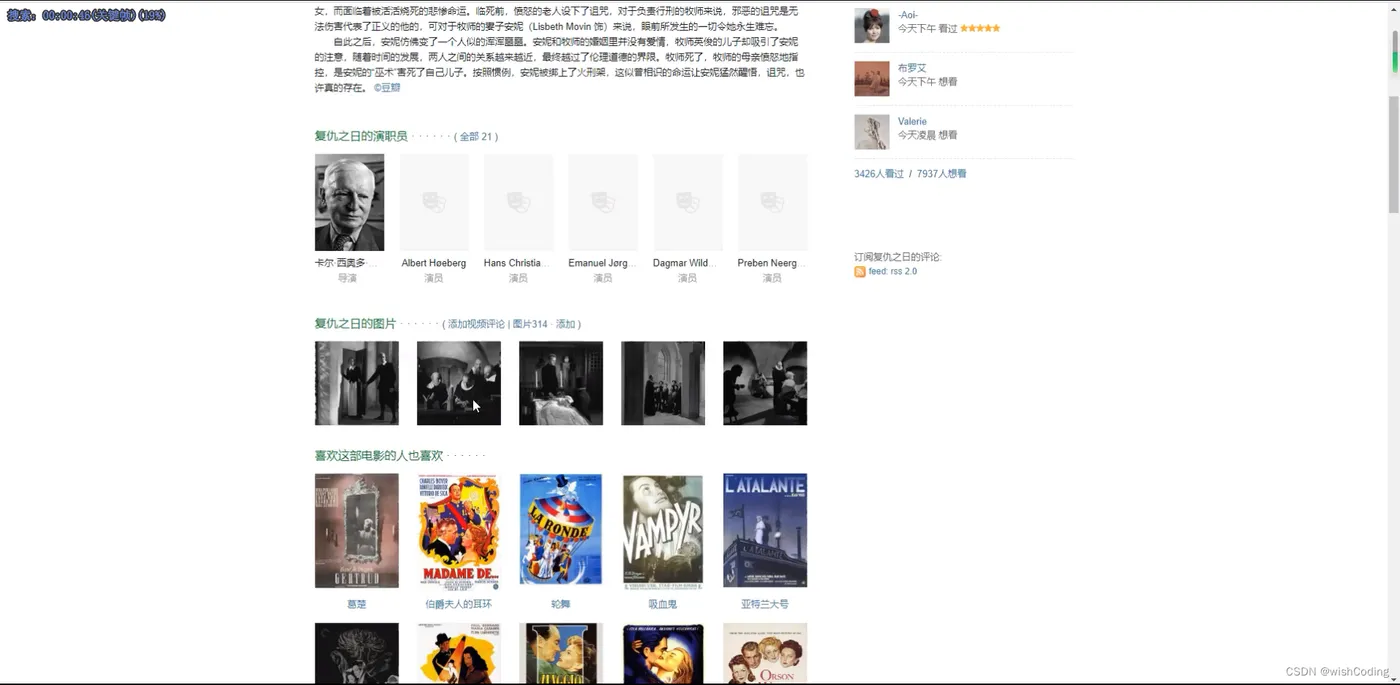
Task: Open the 图片314 link
Action: tap(530, 324)
